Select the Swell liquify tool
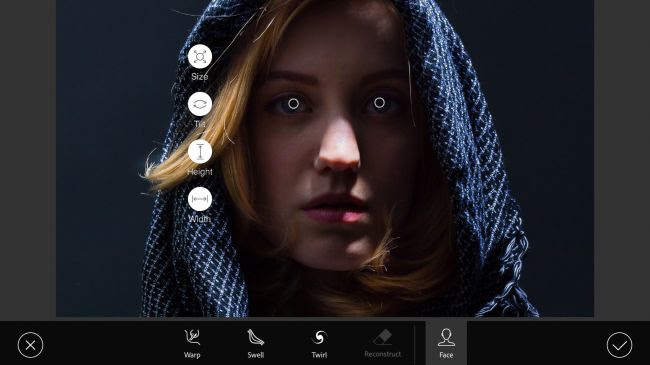The height and width of the screenshot is (365, 650). (x=256, y=343)
